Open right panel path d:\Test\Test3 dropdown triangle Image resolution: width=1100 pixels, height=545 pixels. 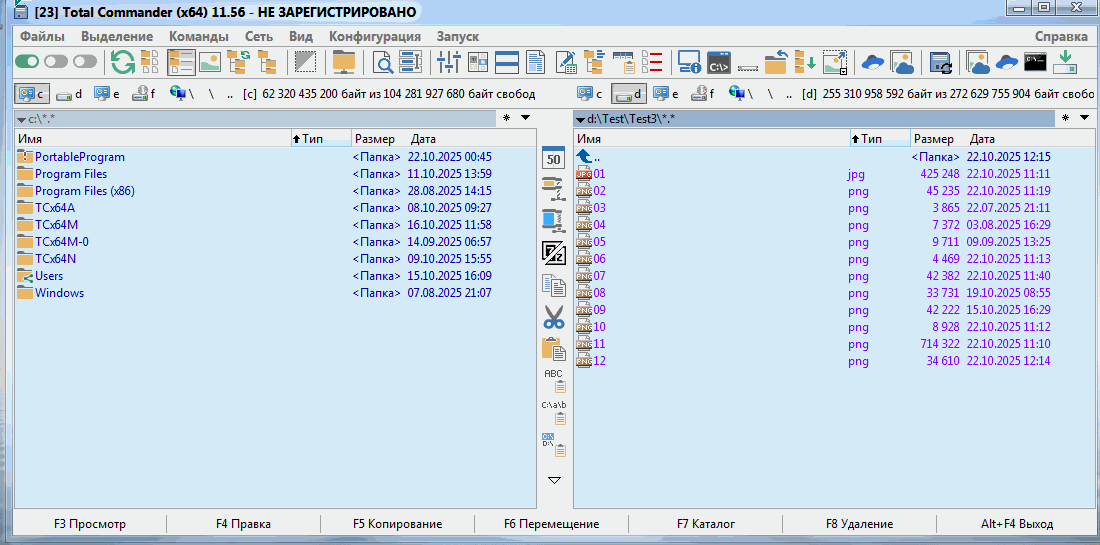pos(580,120)
